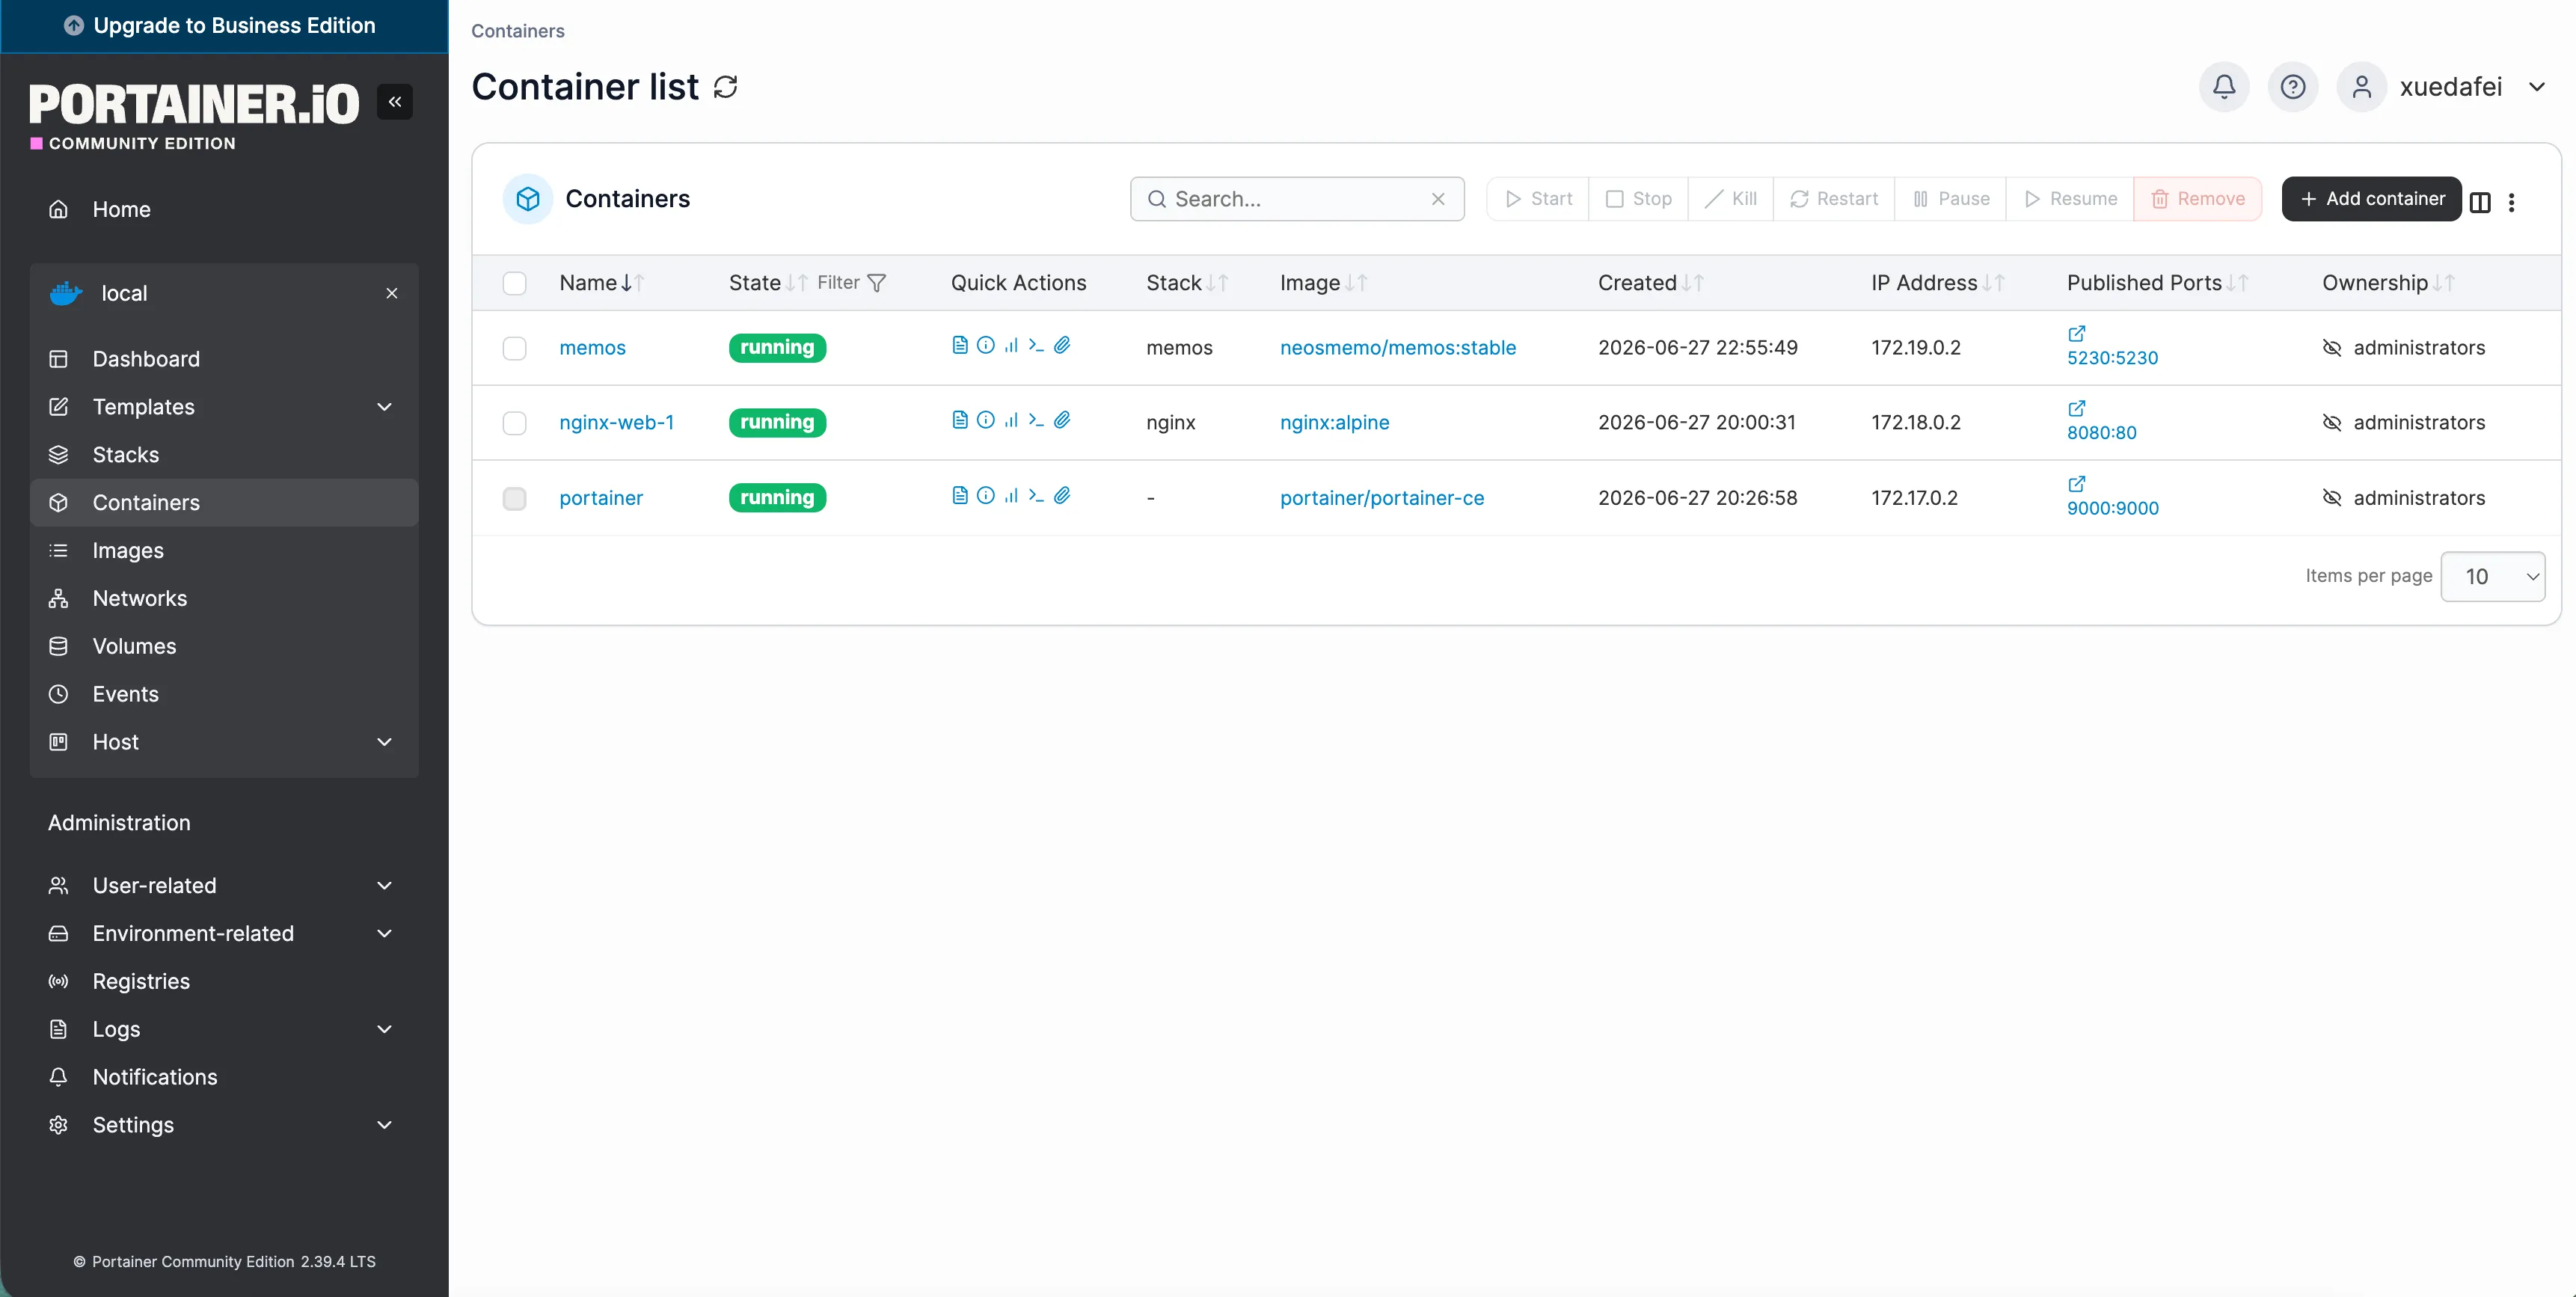Click the Remove button
Image resolution: width=2576 pixels, height=1297 pixels.
[2198, 199]
